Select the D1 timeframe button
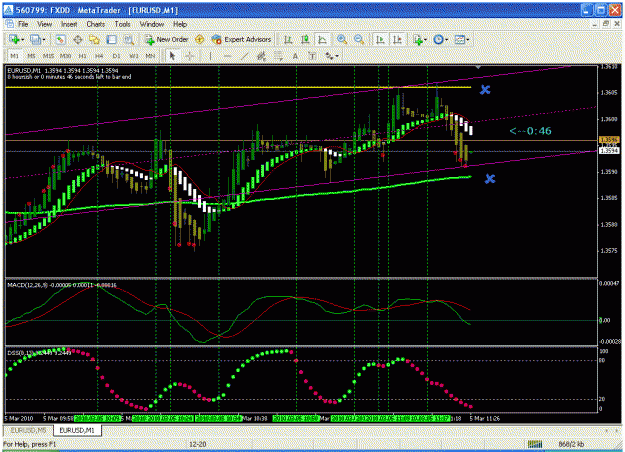Screen dimensions: 625x452 [x=116, y=56]
